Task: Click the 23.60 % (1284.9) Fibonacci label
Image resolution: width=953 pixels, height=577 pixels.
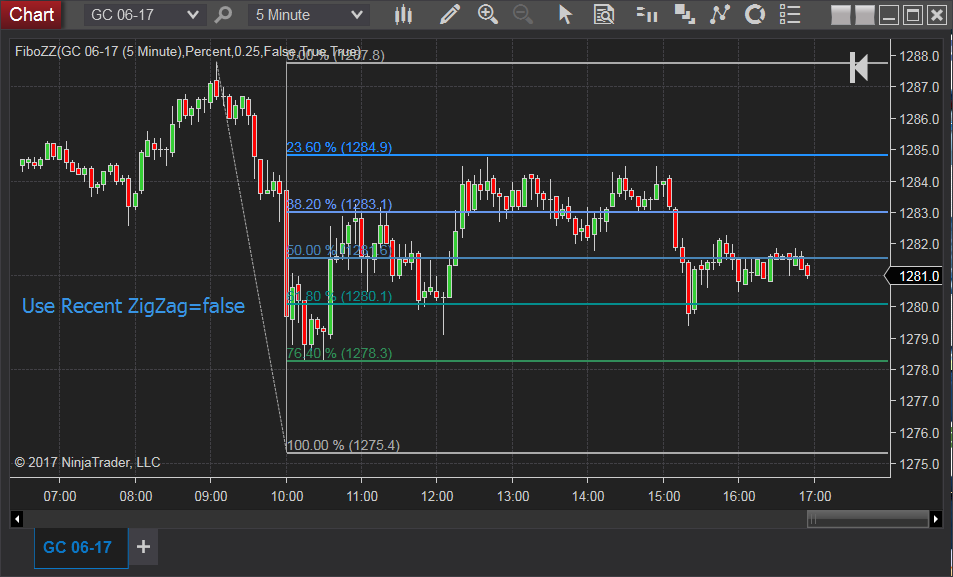Action: (339, 147)
